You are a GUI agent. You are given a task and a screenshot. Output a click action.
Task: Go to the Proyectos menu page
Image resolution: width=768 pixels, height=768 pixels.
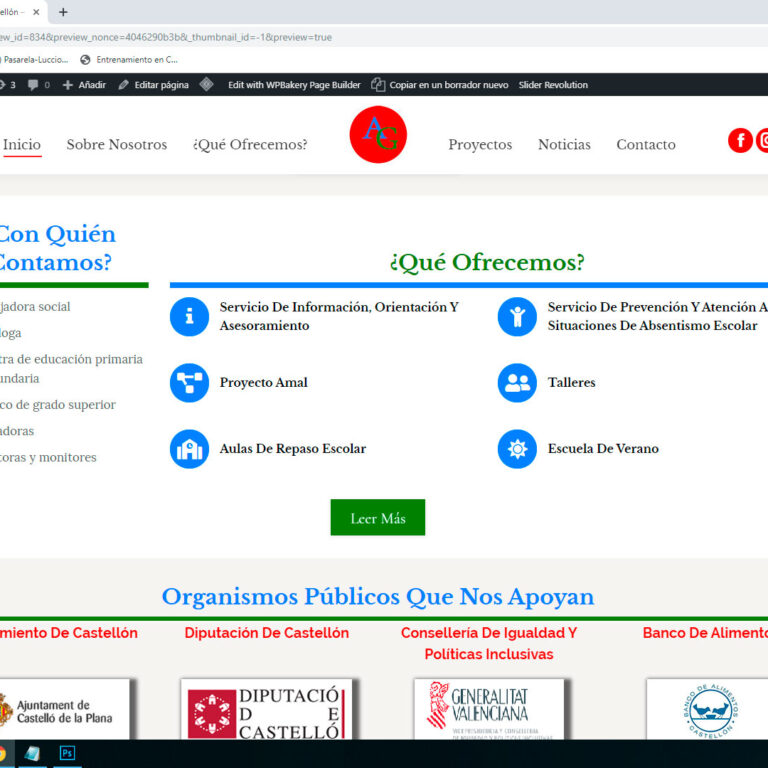pos(480,145)
